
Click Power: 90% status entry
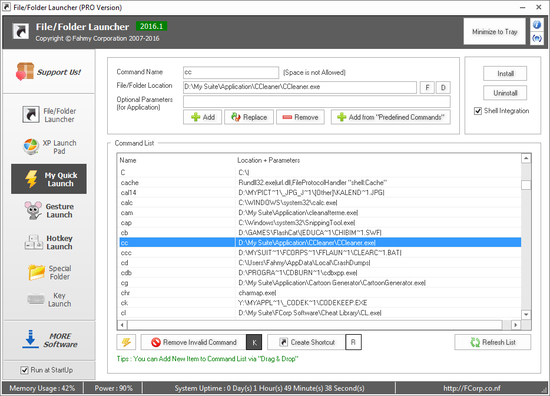(x=113, y=388)
